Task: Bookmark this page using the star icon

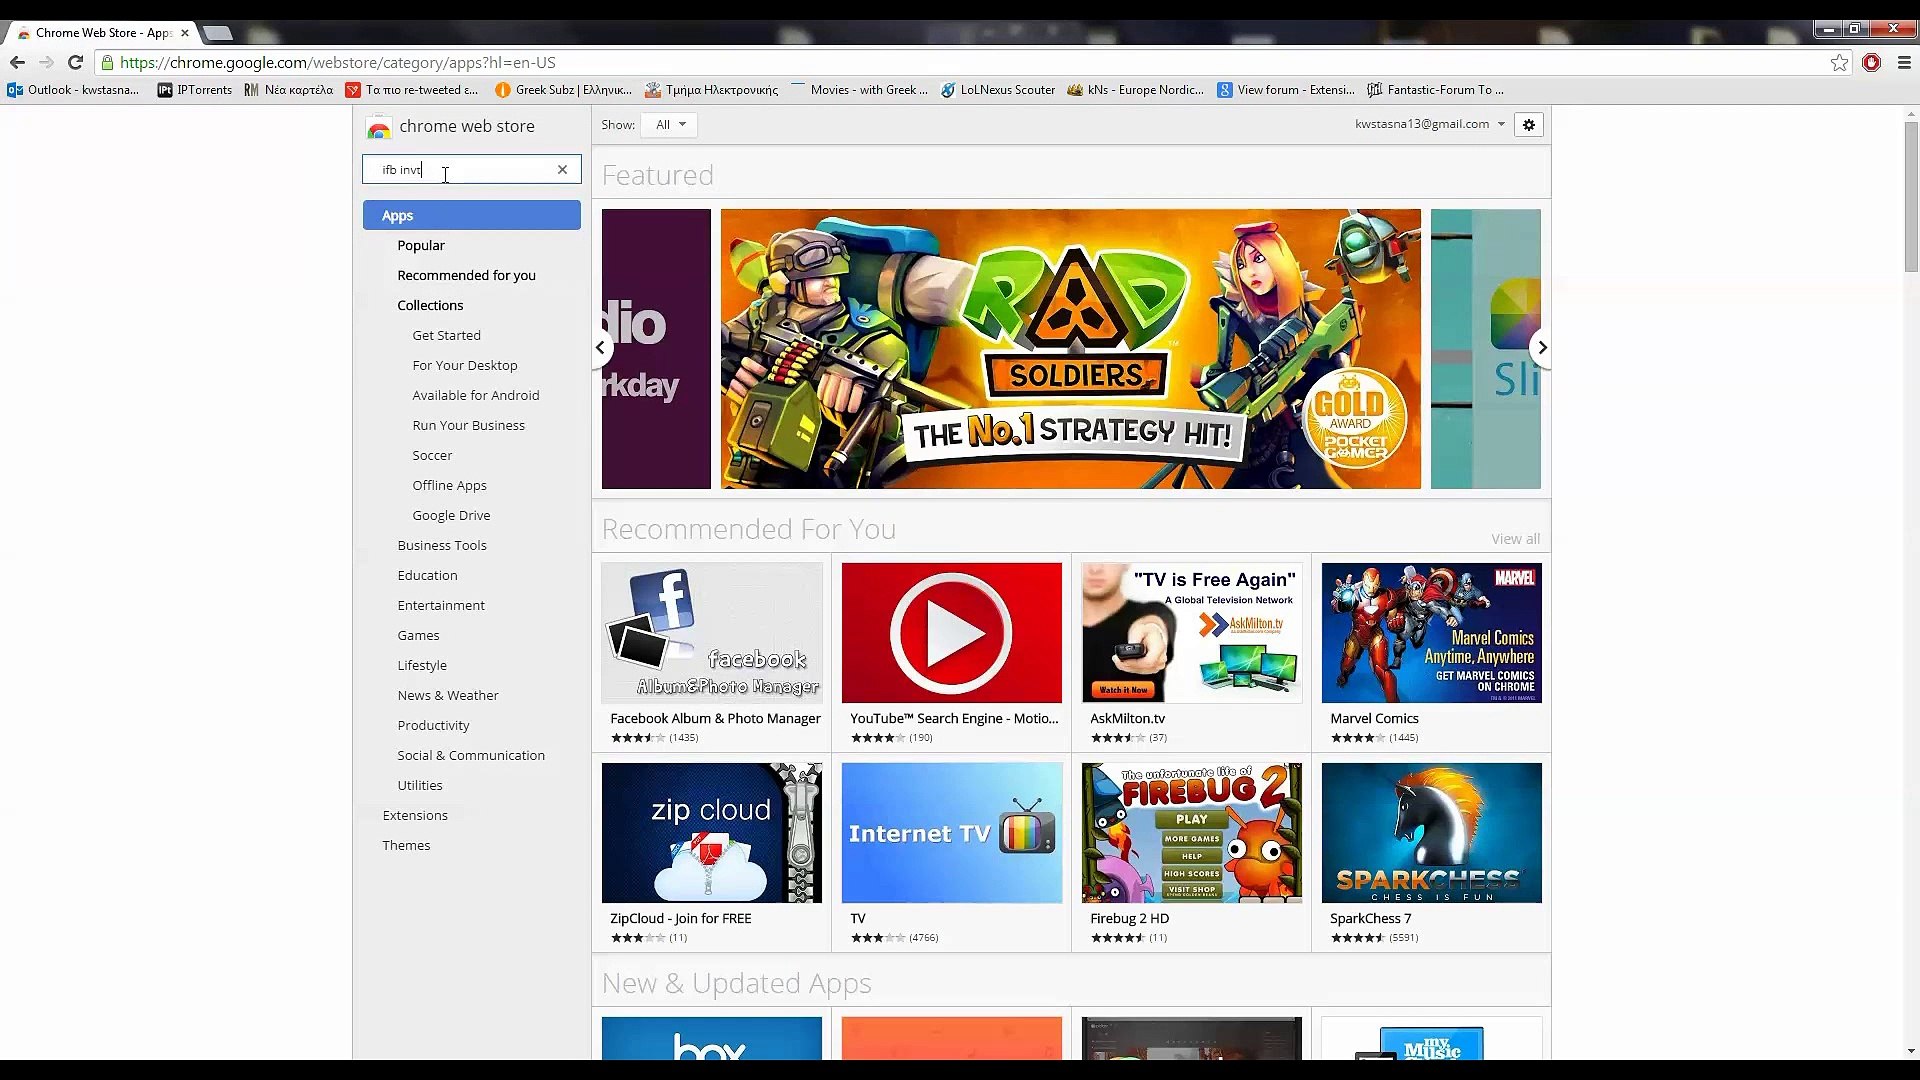Action: (1840, 62)
